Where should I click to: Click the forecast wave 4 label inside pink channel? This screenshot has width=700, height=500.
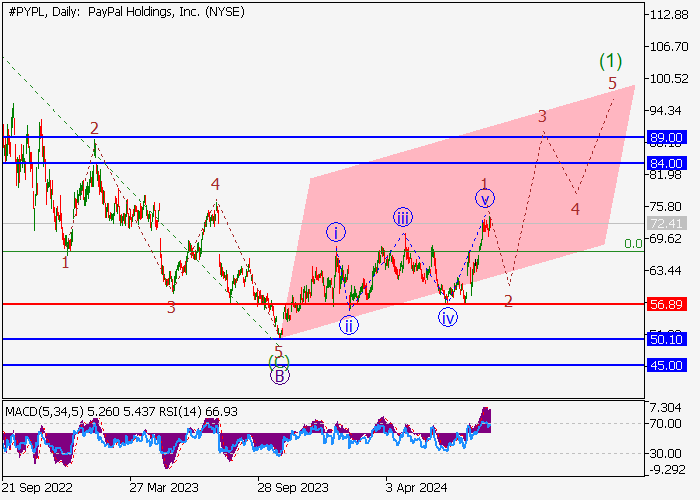coord(575,209)
